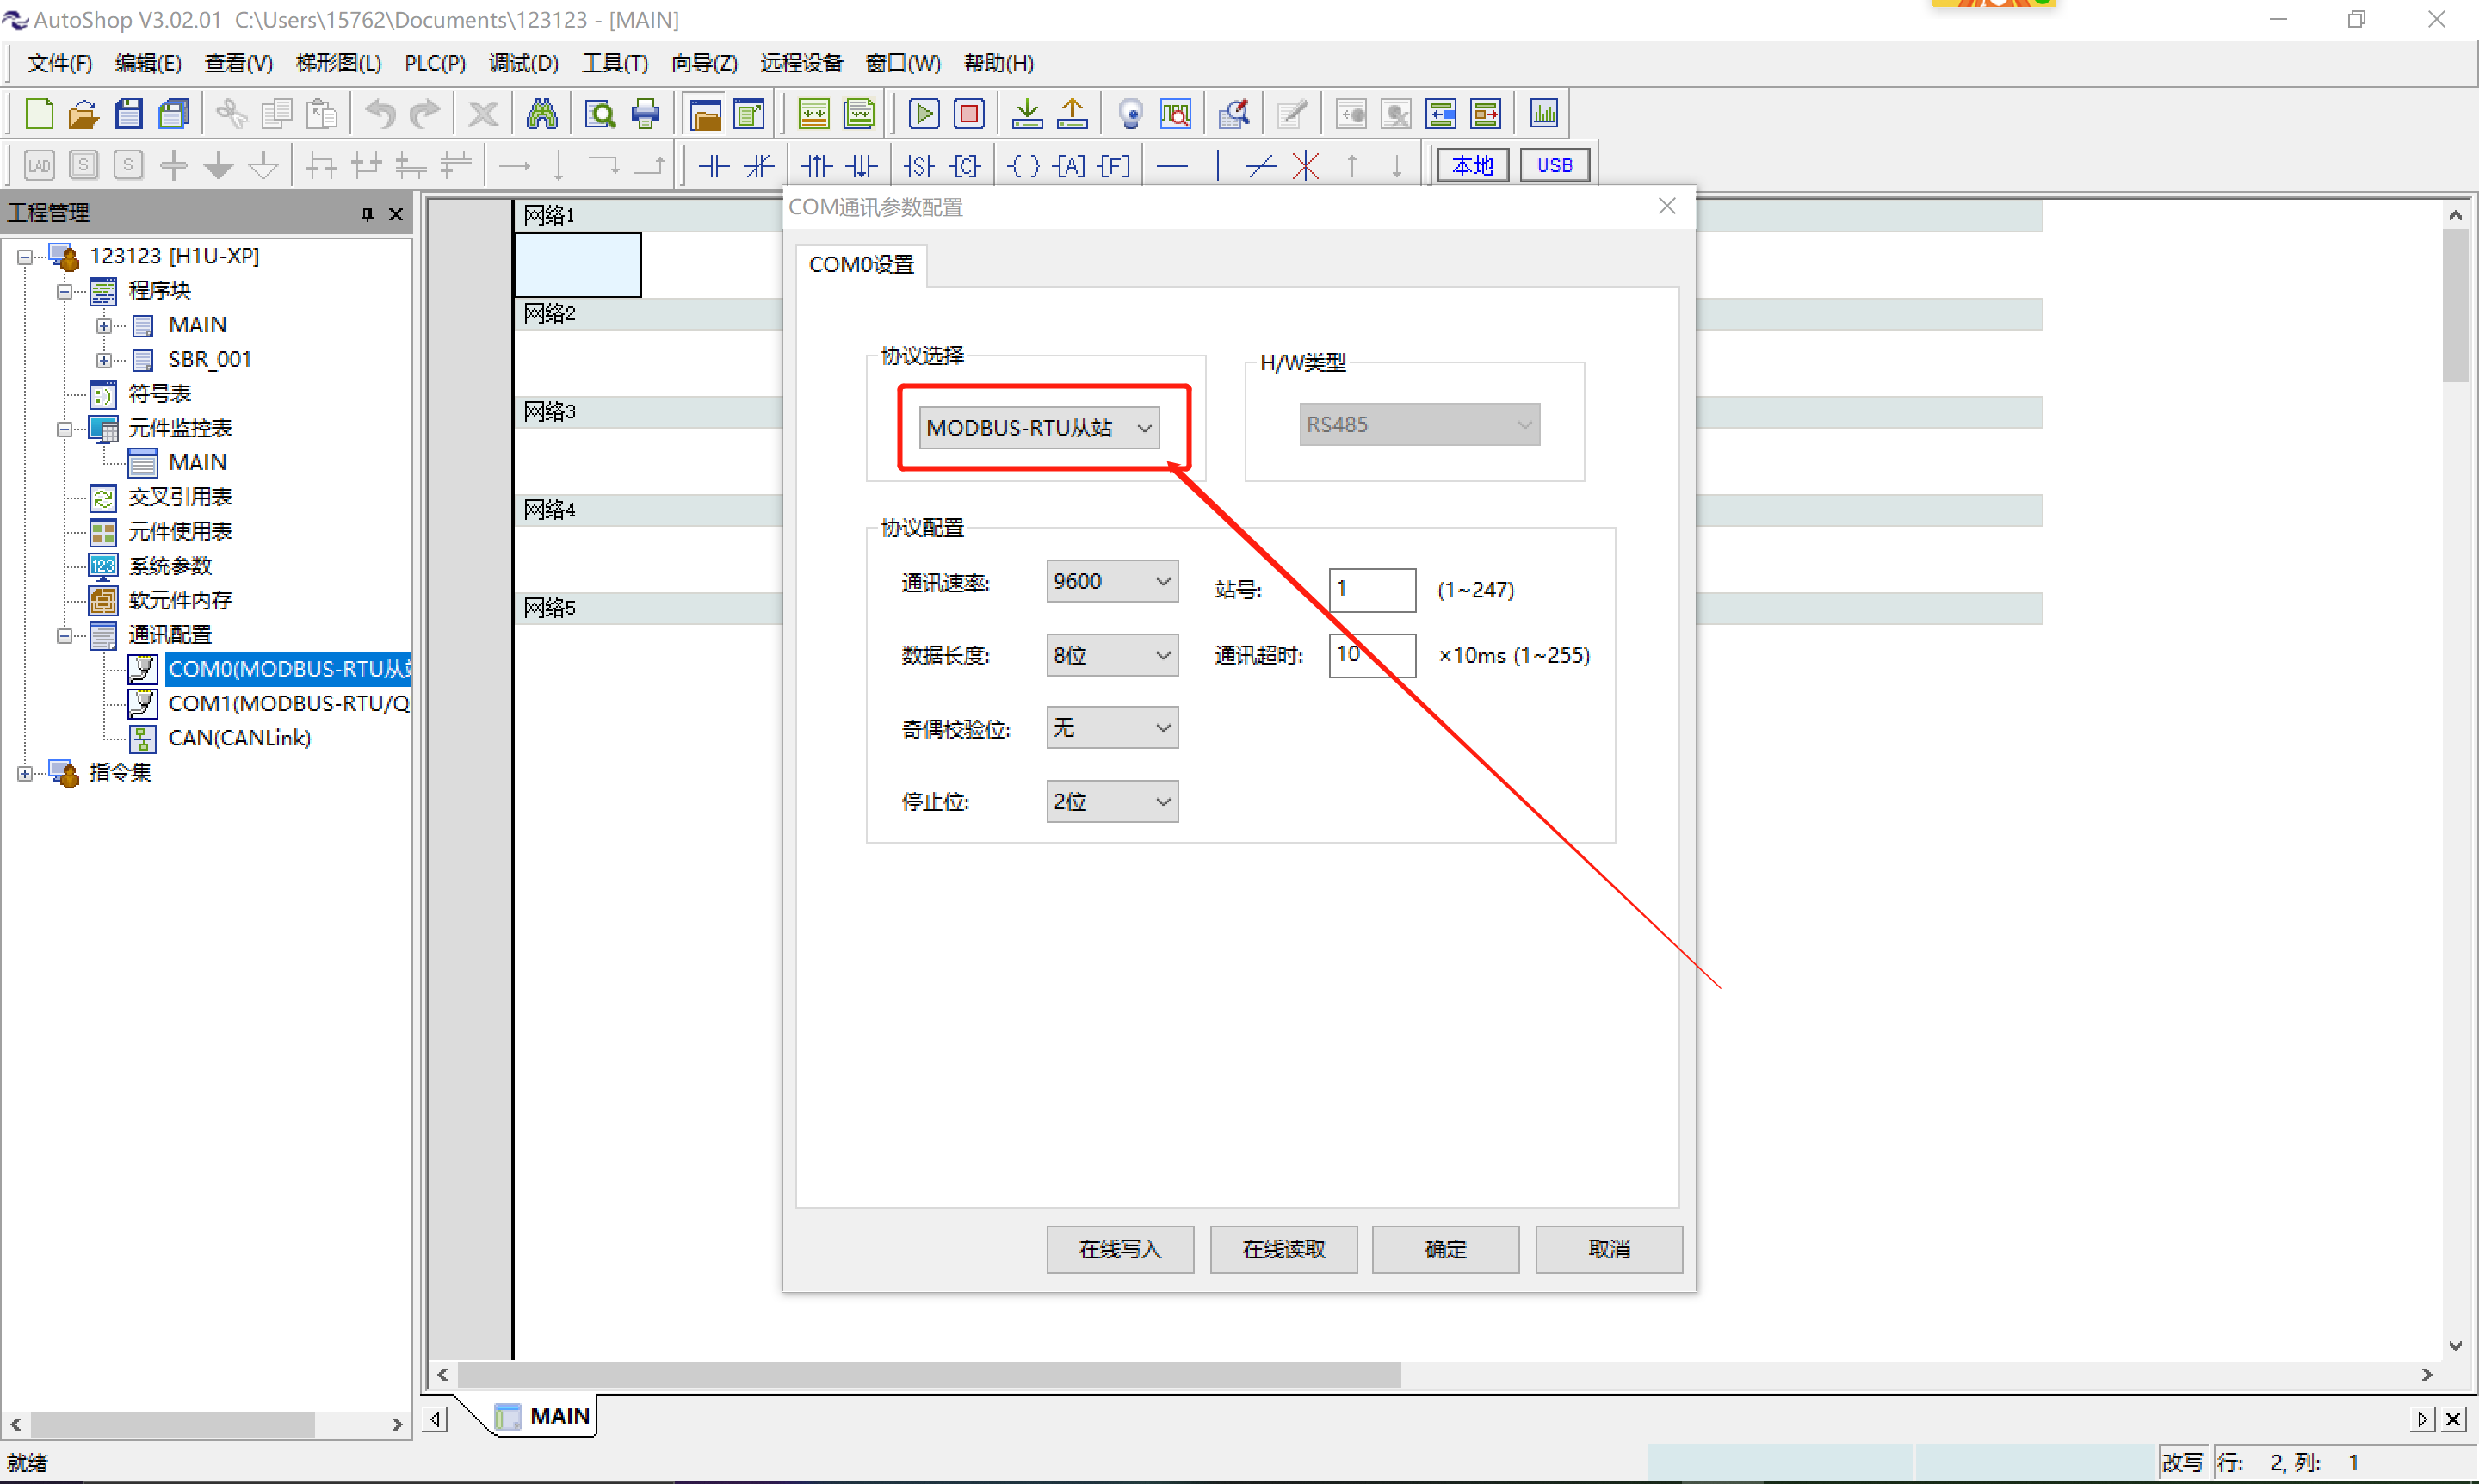The image size is (2479, 1484).
Task: Insert a horizontal connection line
Action: point(1172,166)
